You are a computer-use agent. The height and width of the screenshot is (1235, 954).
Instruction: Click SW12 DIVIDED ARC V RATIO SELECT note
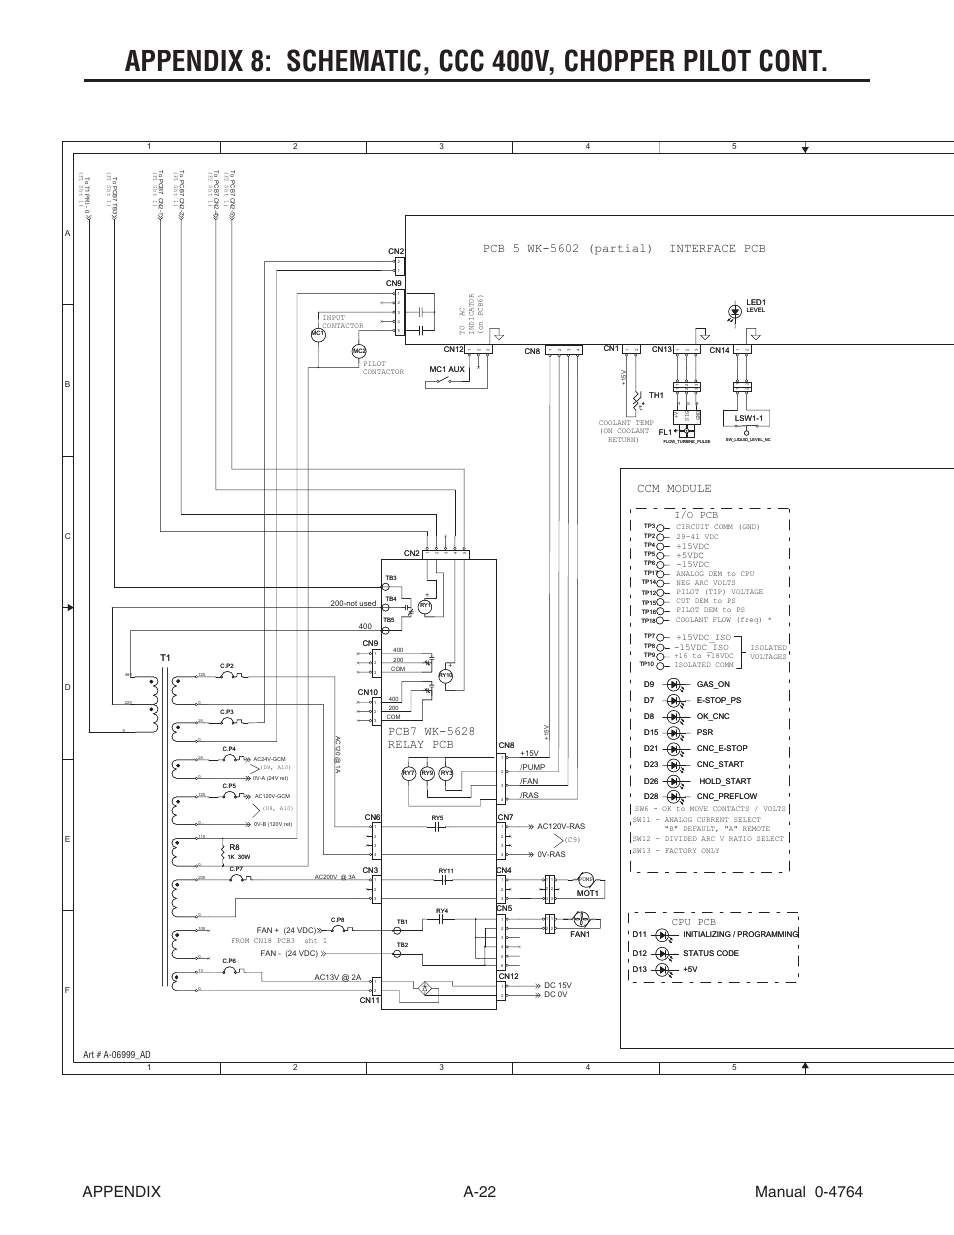tap(708, 839)
